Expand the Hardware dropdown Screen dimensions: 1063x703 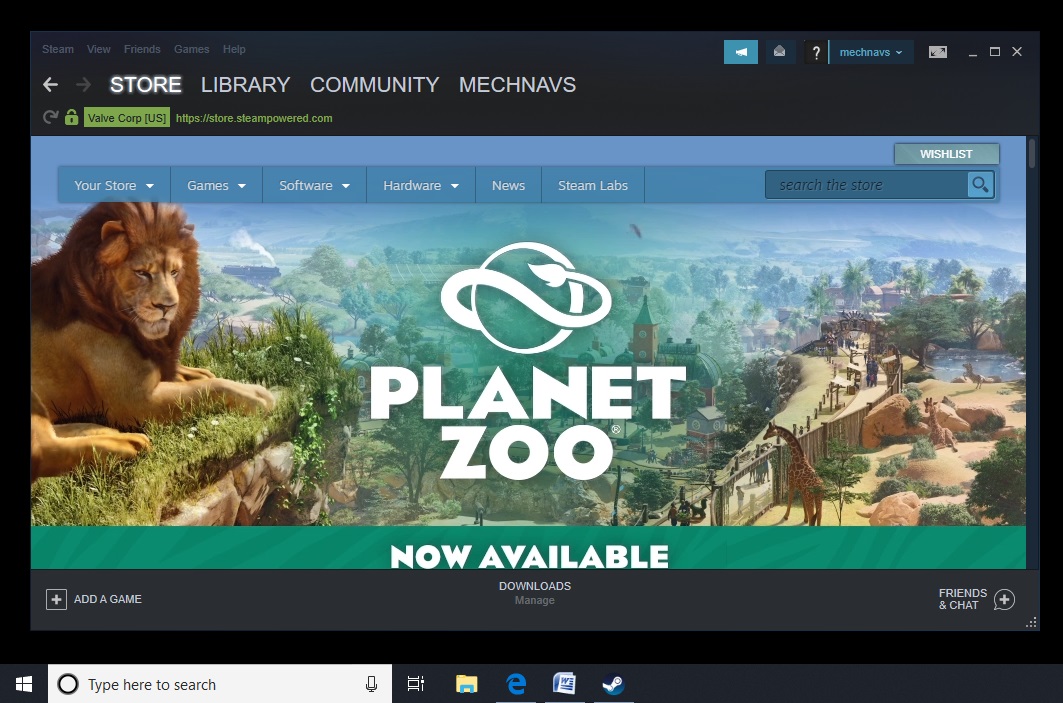421,185
